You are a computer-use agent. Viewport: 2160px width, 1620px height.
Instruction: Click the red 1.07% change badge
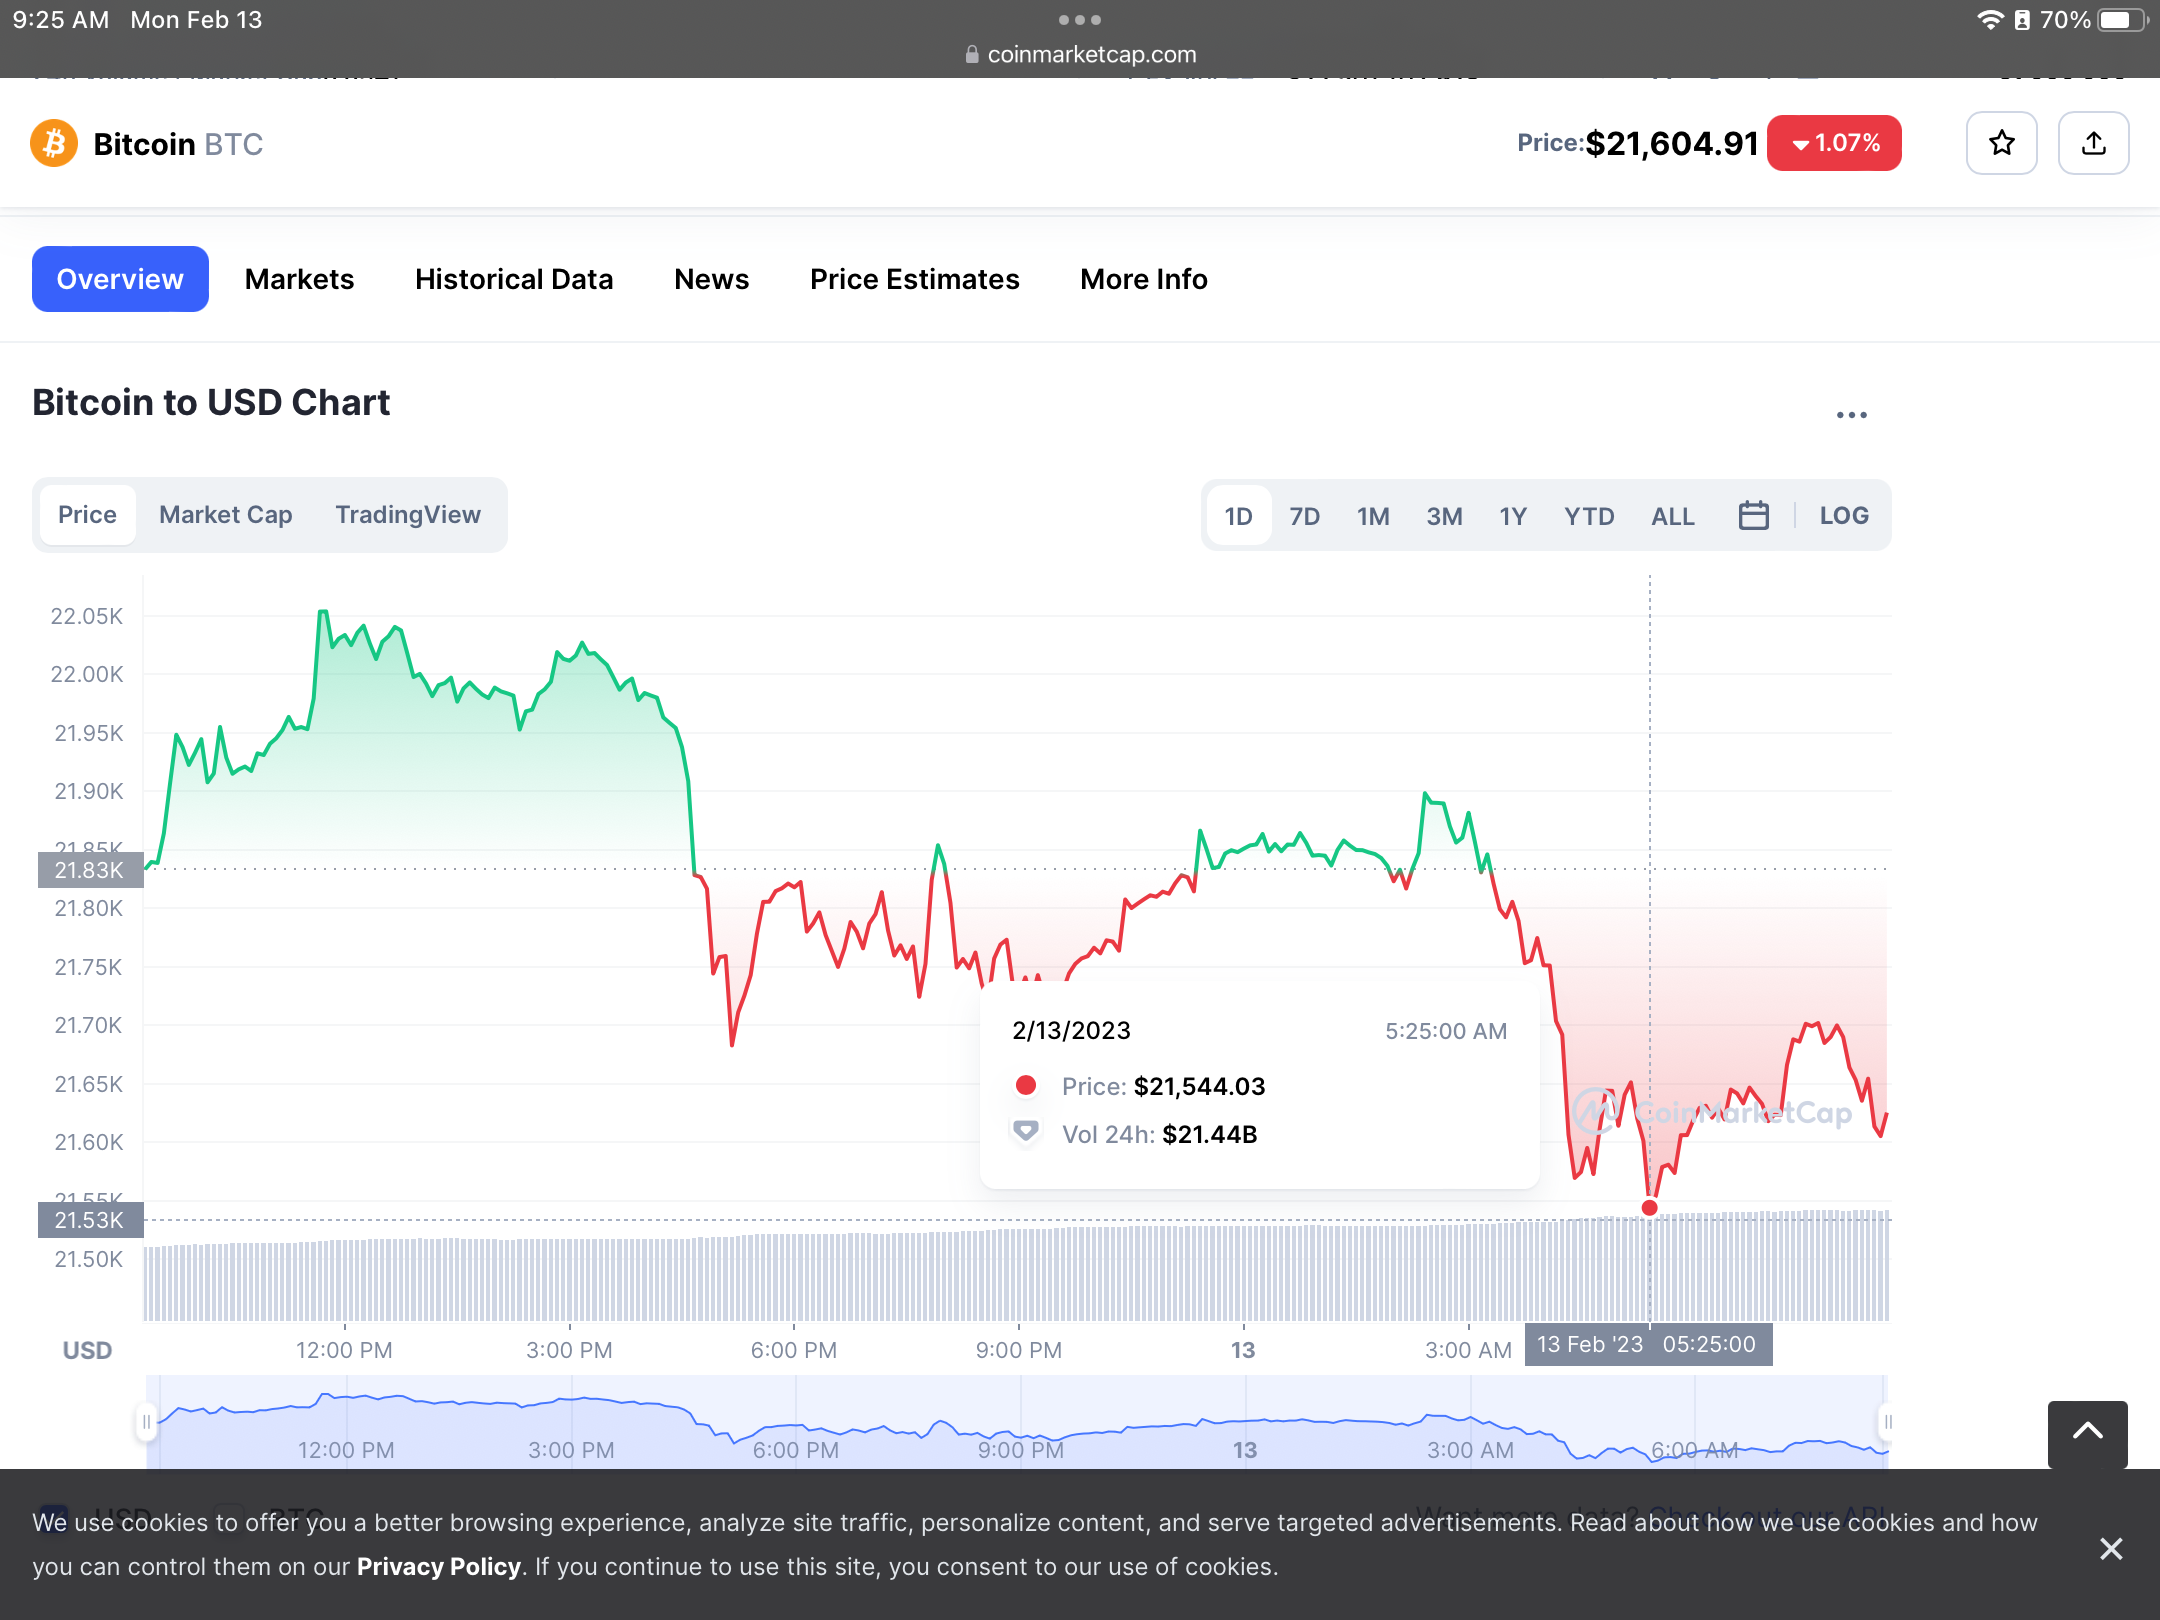tap(1834, 143)
